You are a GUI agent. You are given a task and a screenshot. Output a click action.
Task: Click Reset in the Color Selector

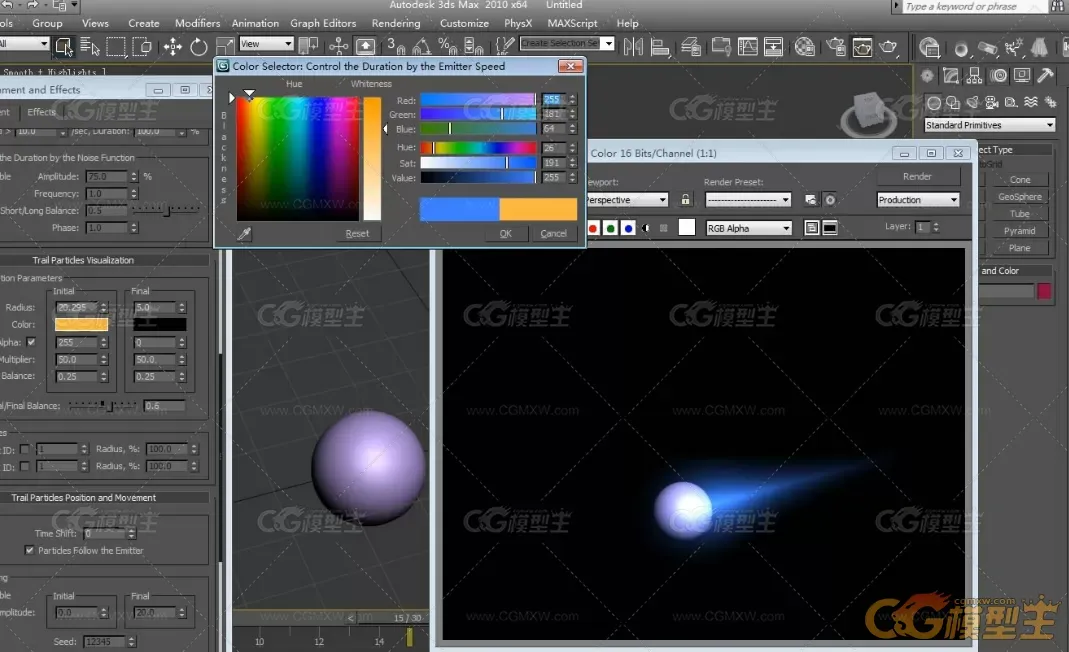click(357, 233)
